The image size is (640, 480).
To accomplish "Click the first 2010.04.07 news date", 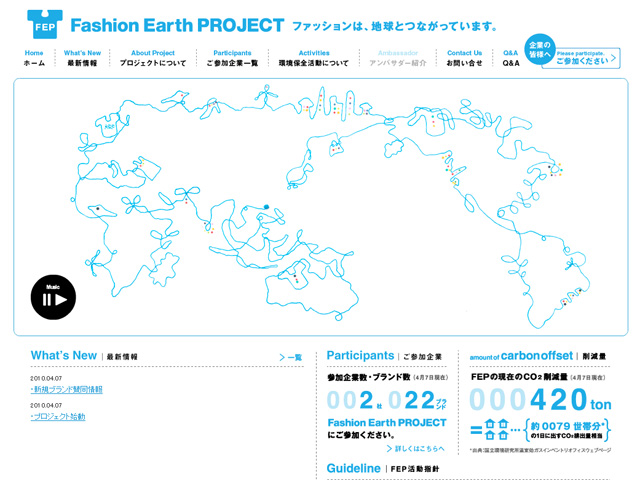I will click(46, 378).
